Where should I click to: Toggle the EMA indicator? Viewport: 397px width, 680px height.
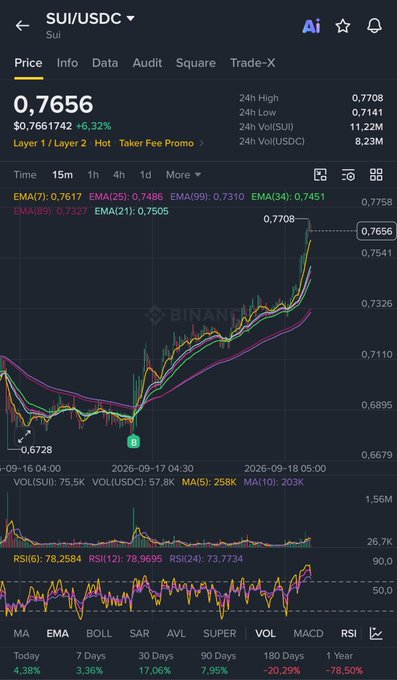(x=58, y=634)
